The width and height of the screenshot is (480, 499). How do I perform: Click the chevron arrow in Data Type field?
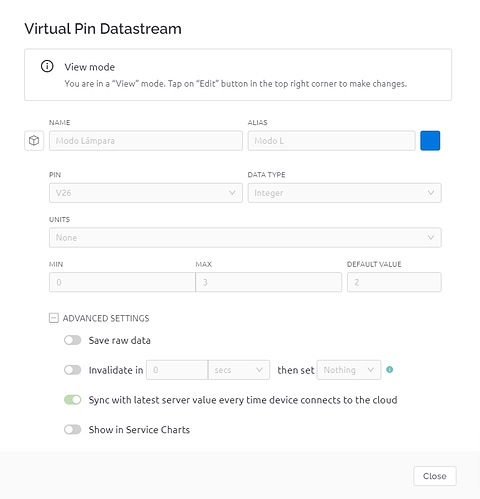pos(431,193)
